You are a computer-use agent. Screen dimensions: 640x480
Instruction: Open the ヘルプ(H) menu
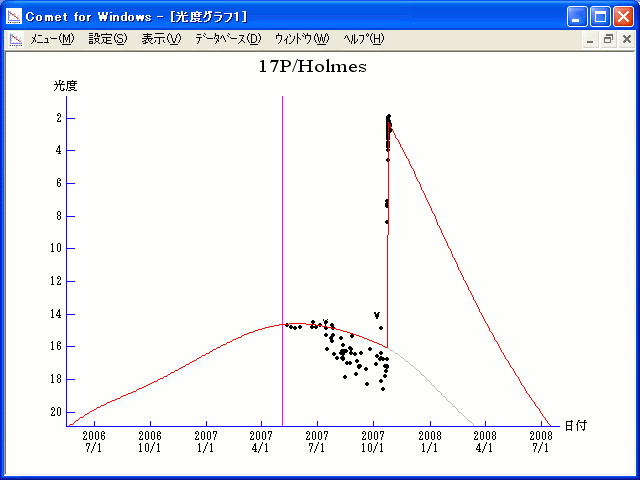click(x=363, y=39)
